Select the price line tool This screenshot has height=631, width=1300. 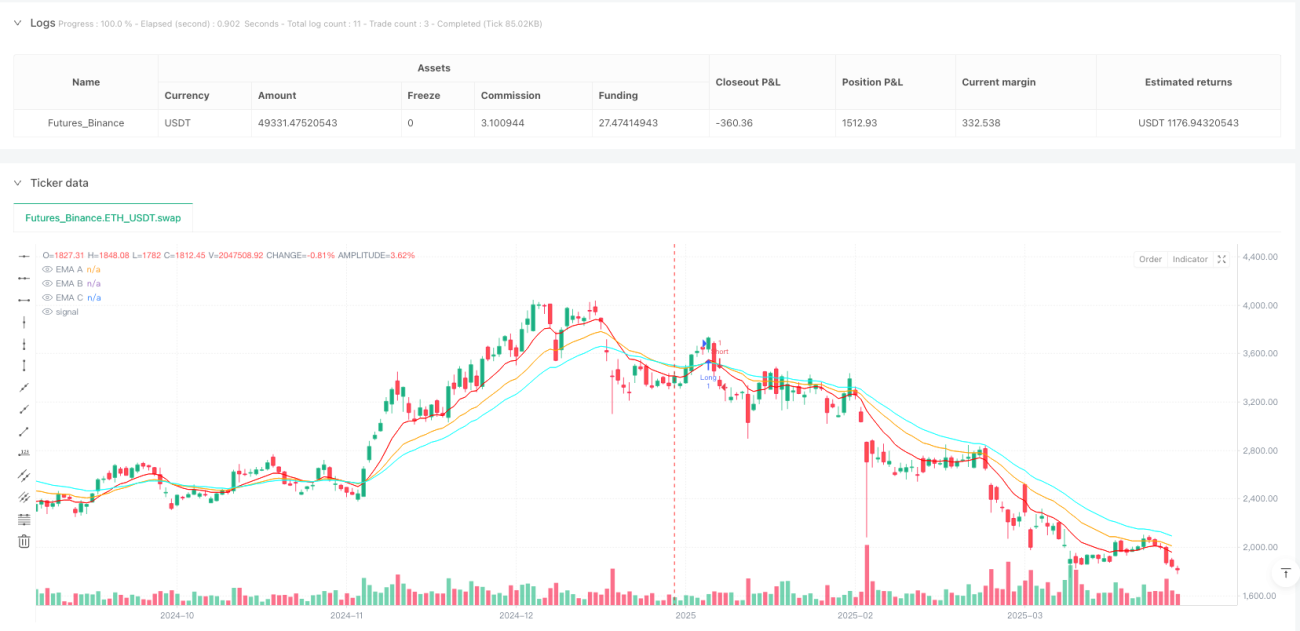tap(24, 453)
